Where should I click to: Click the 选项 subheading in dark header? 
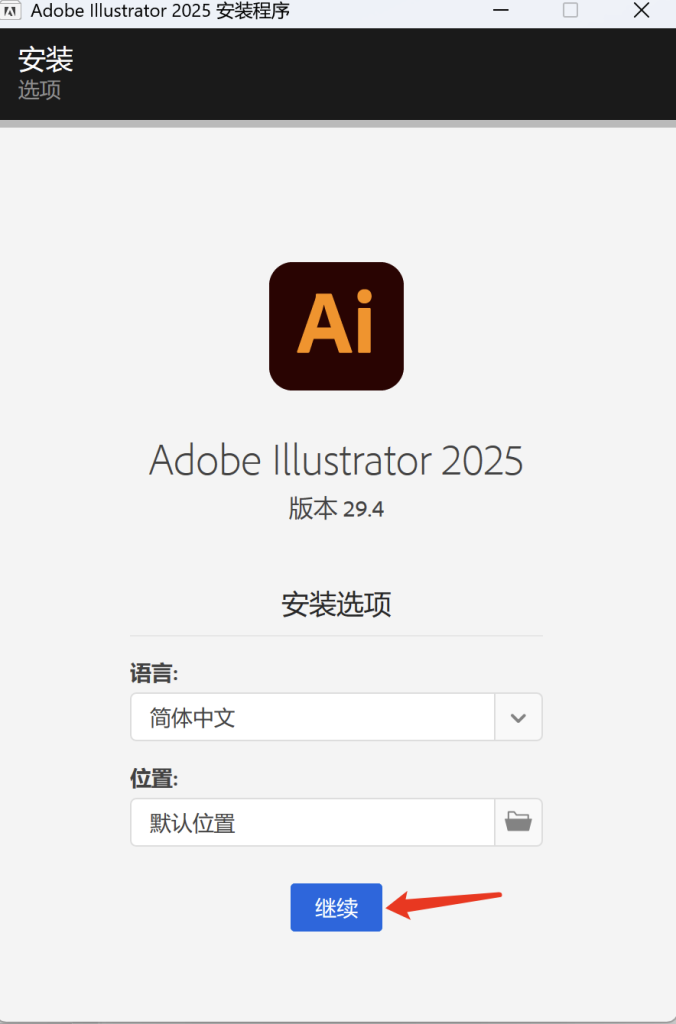click(39, 89)
